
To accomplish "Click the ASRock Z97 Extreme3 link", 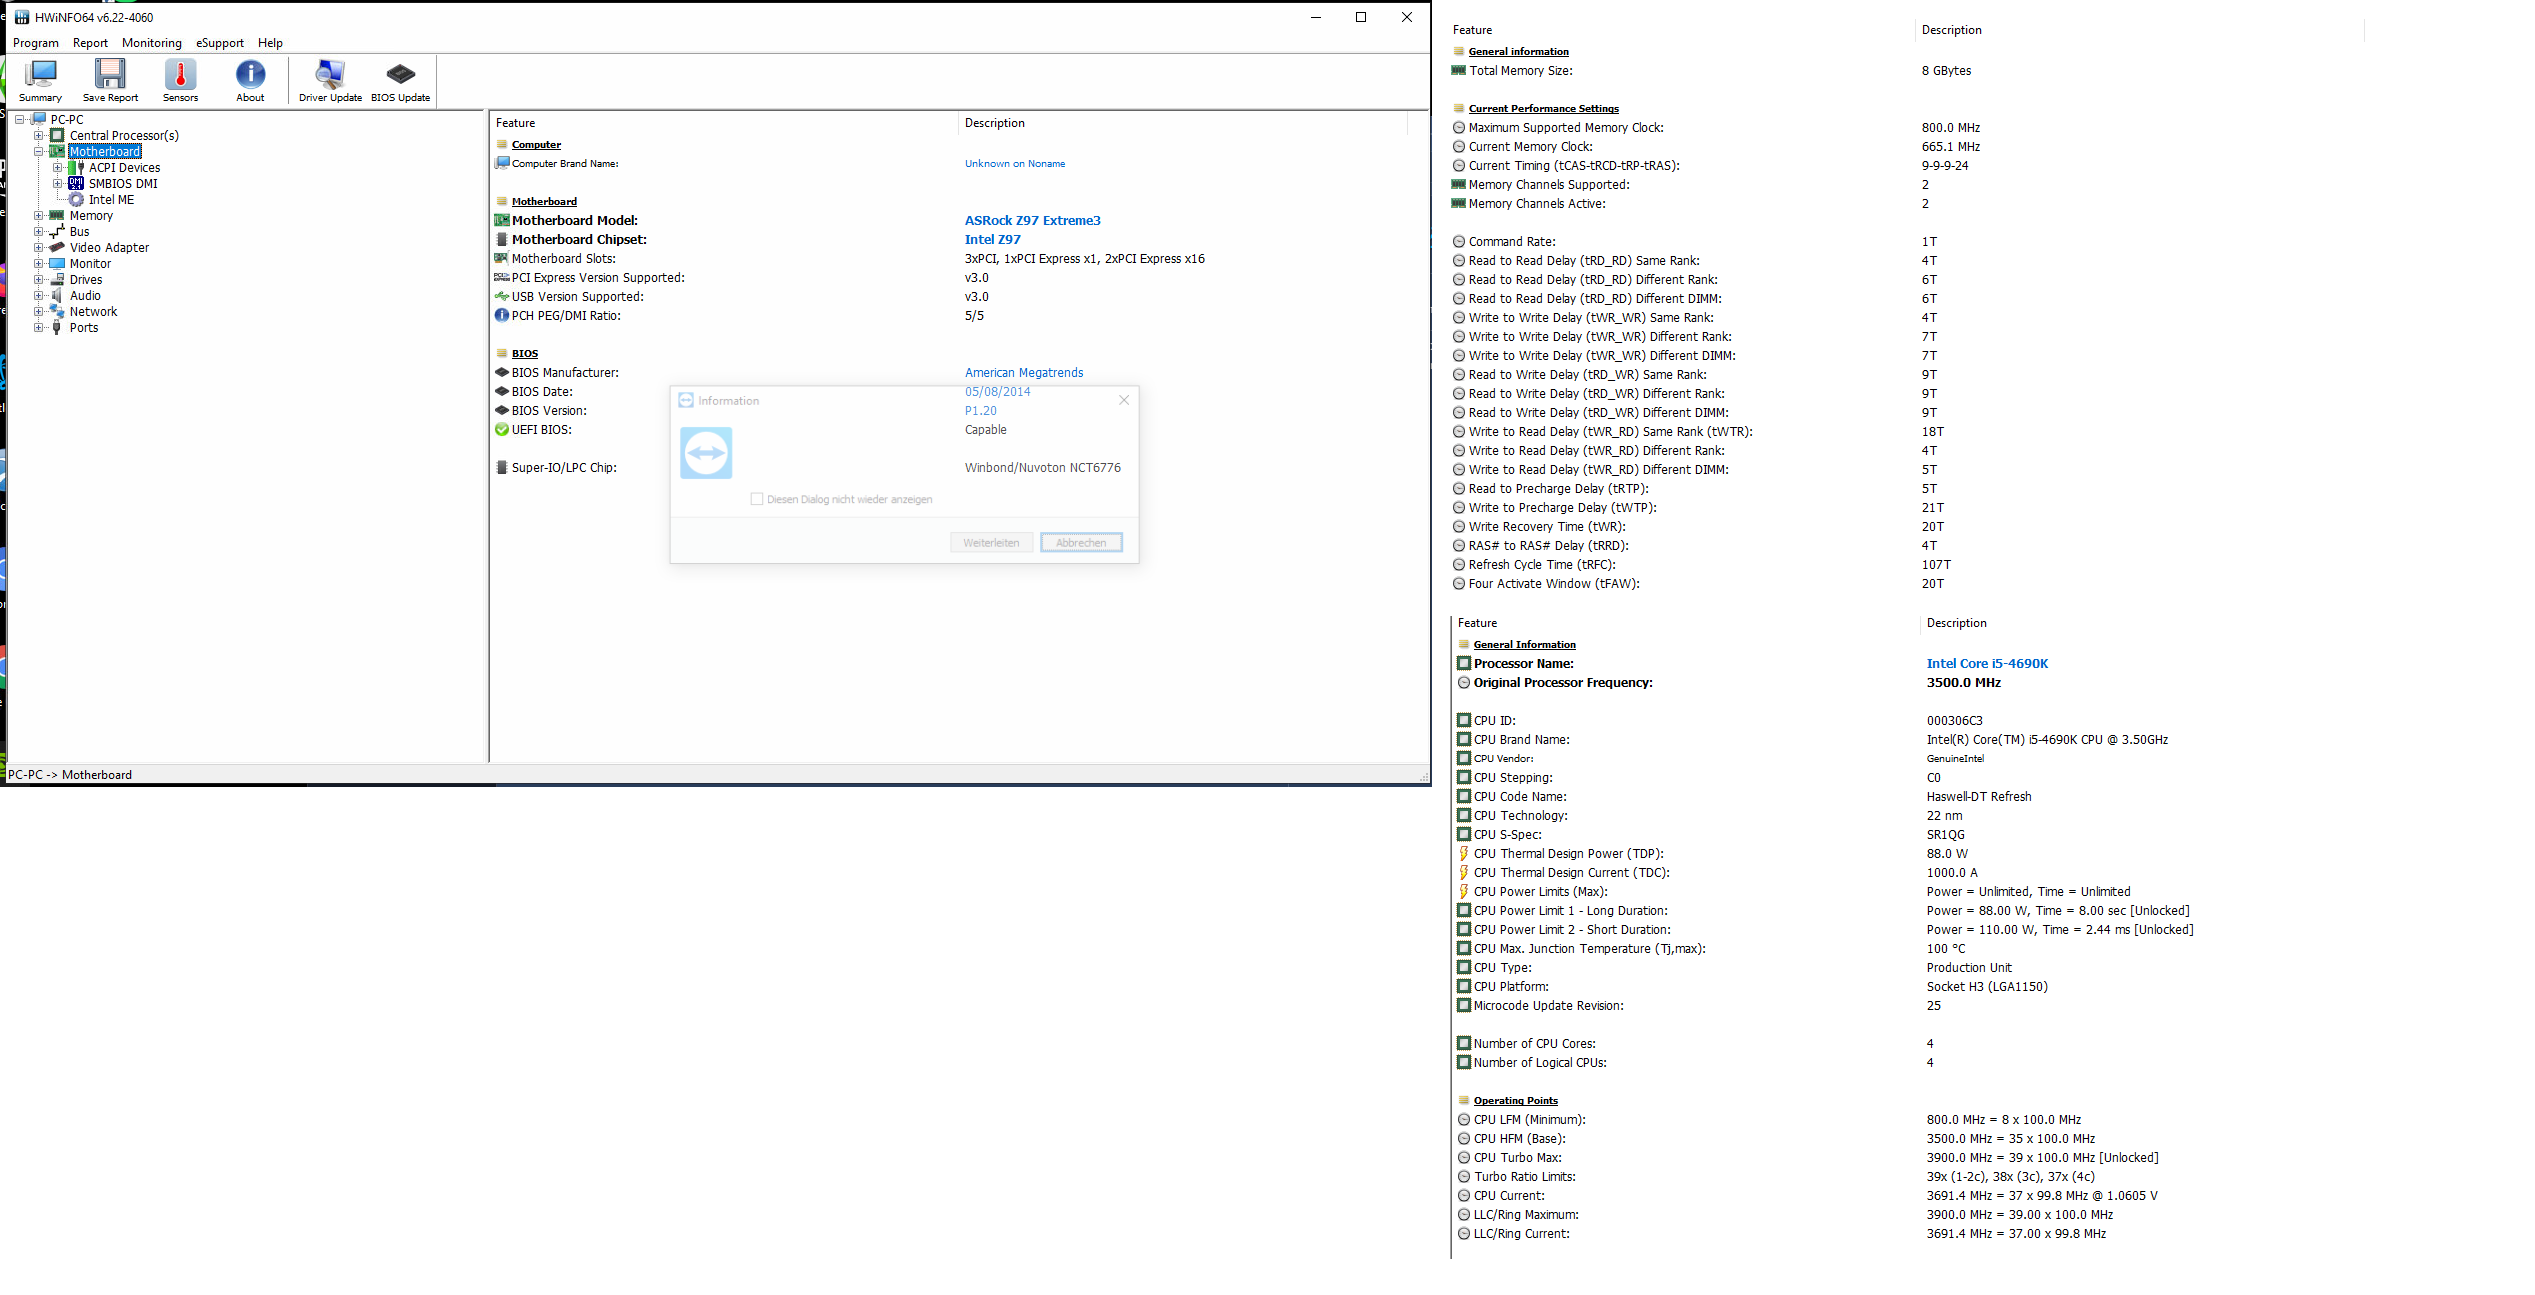I will tap(1032, 221).
